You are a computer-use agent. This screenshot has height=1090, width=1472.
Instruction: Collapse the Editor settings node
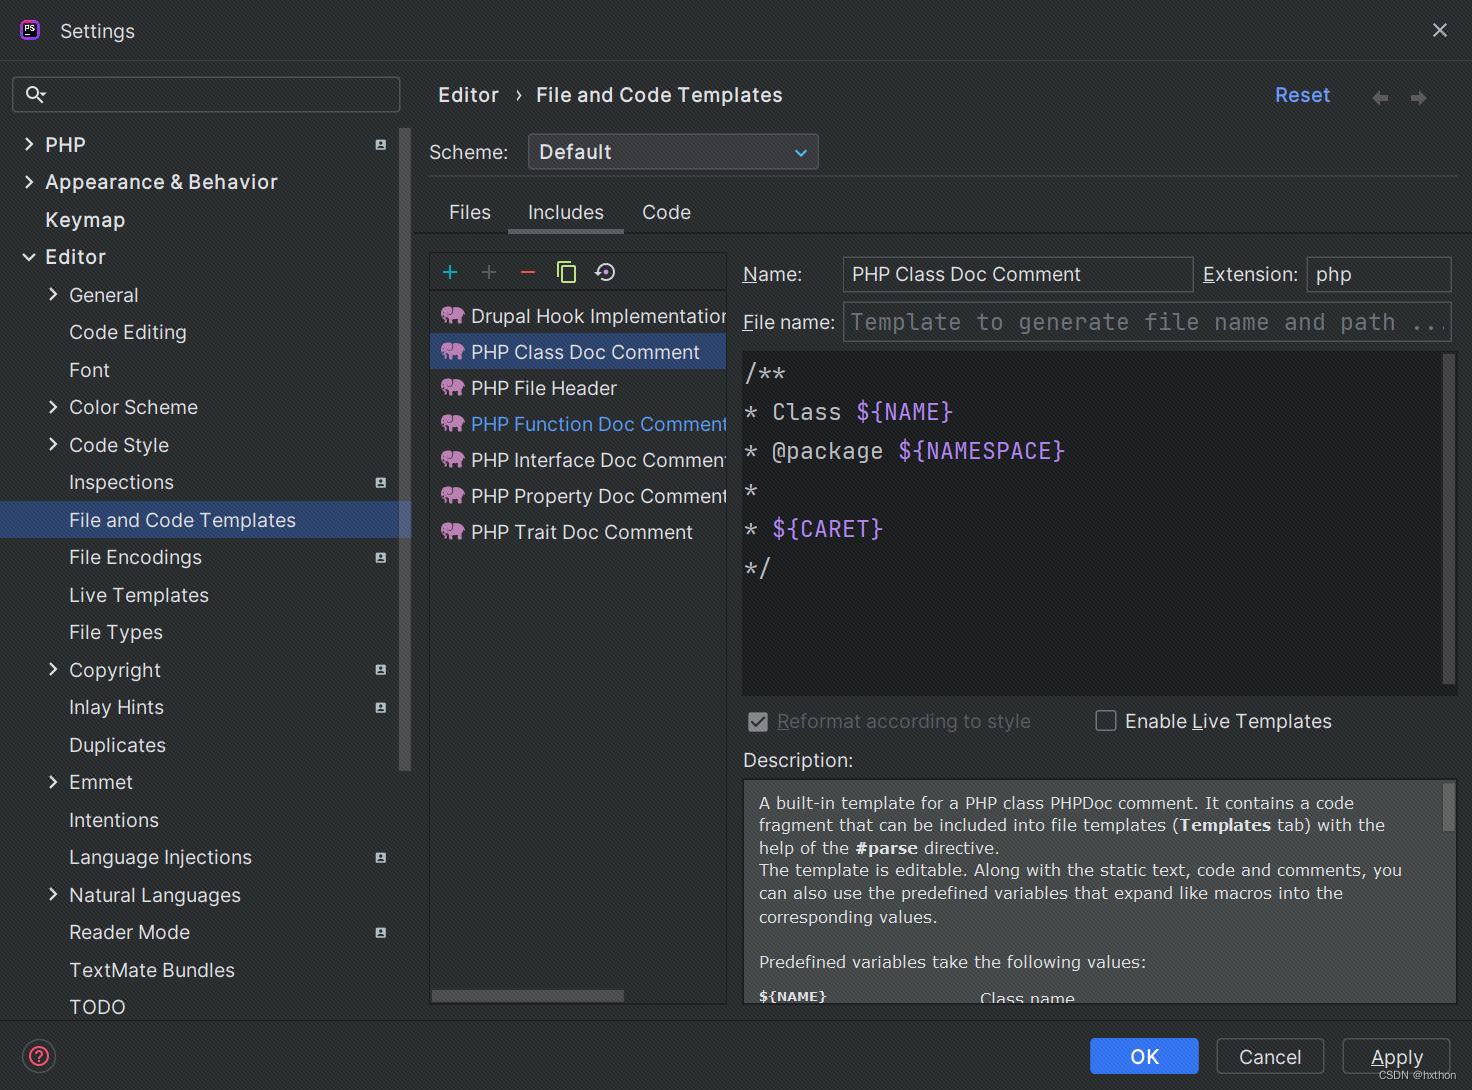(x=29, y=257)
